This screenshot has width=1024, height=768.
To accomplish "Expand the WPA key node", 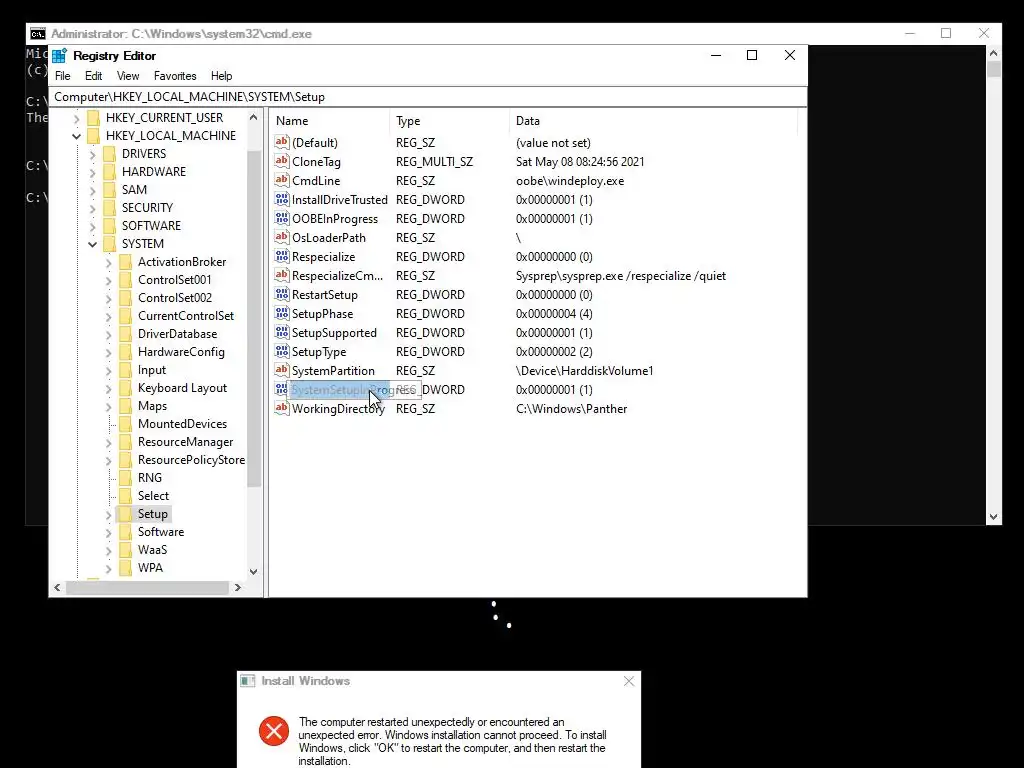I will coord(108,569).
